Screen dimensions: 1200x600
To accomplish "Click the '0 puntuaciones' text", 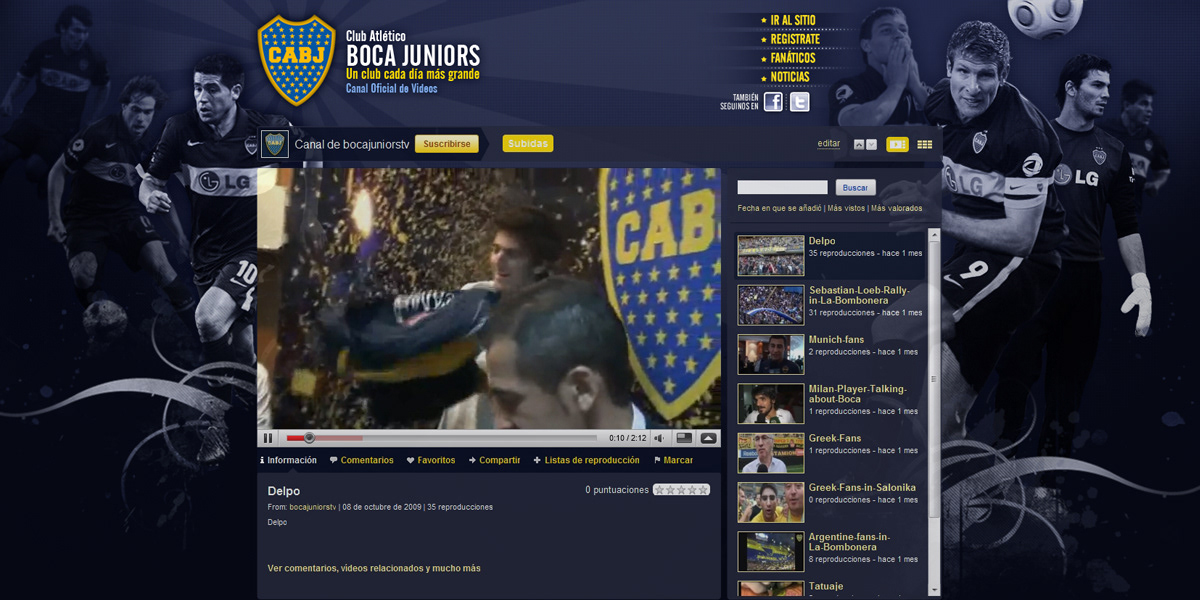I will coord(617,490).
